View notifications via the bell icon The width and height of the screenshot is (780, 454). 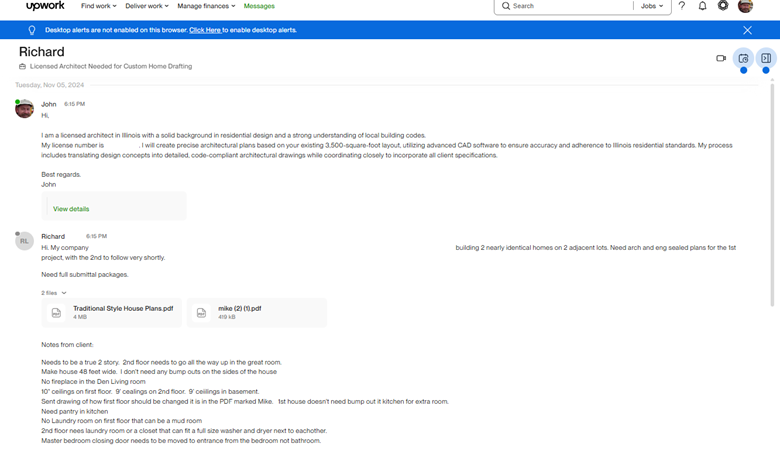(x=702, y=6)
